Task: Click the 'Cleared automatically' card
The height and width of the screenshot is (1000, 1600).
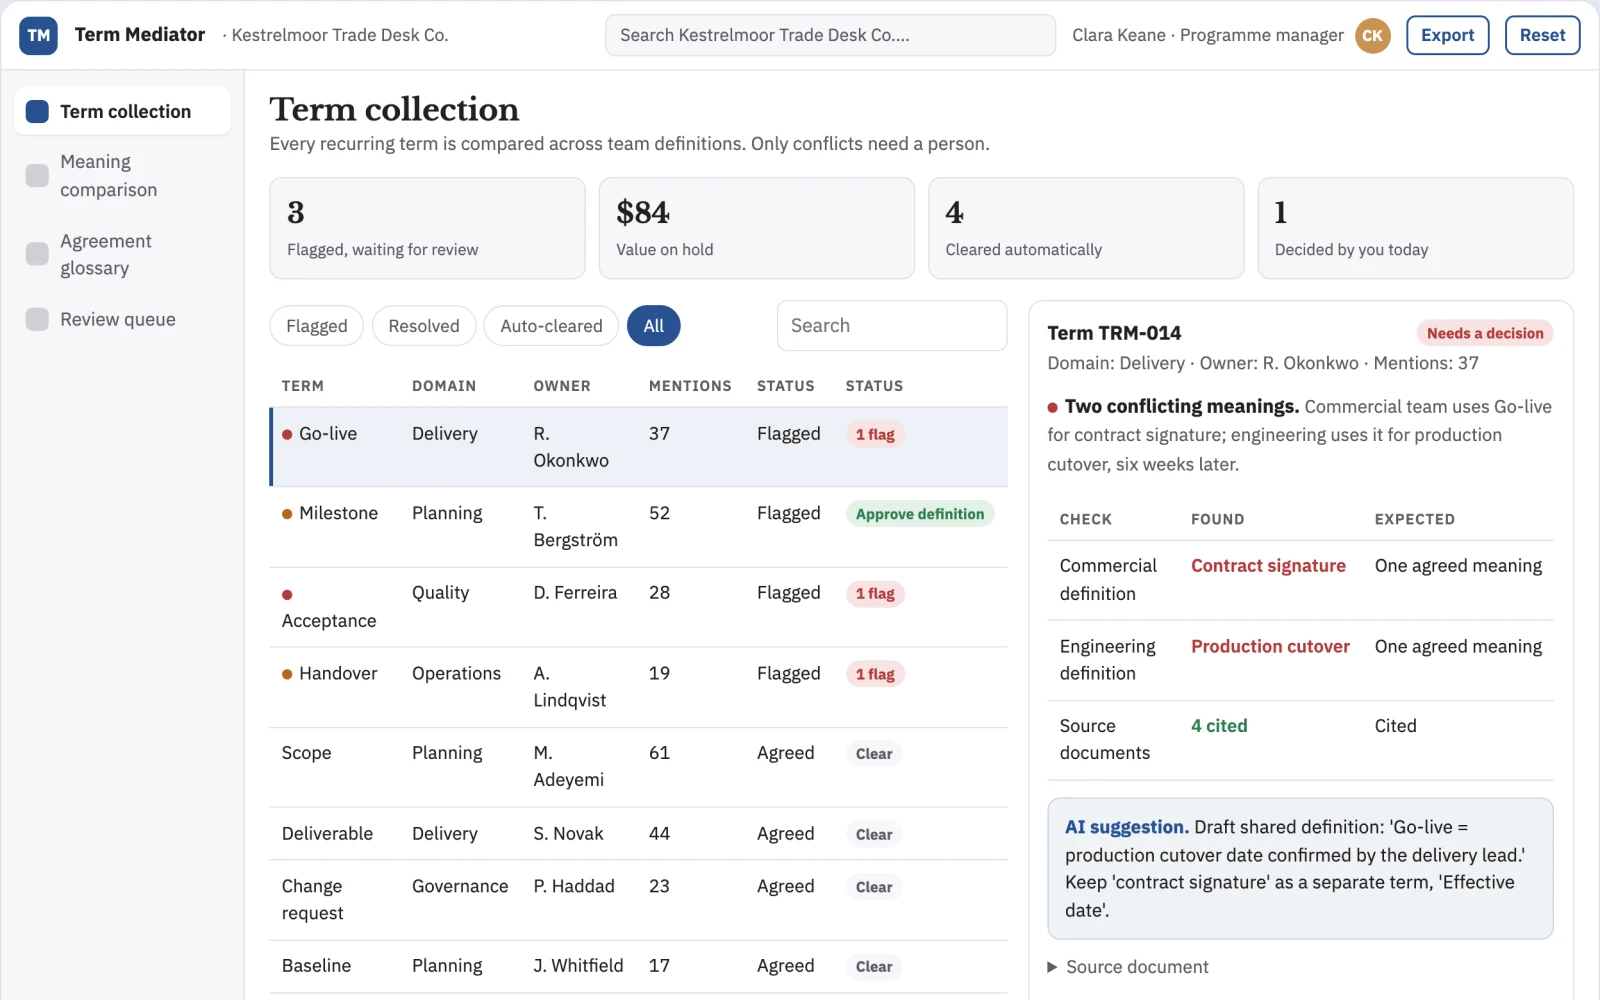Action: pos(1086,228)
